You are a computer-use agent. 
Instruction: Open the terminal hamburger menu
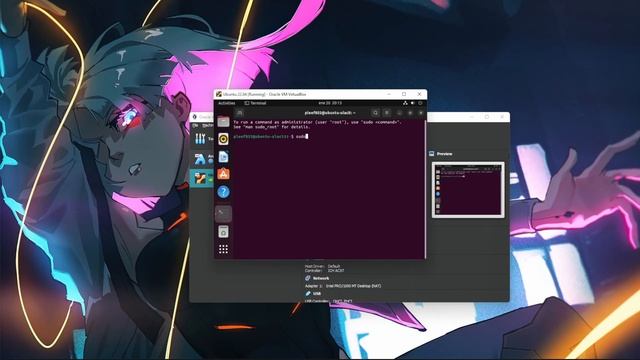387,113
